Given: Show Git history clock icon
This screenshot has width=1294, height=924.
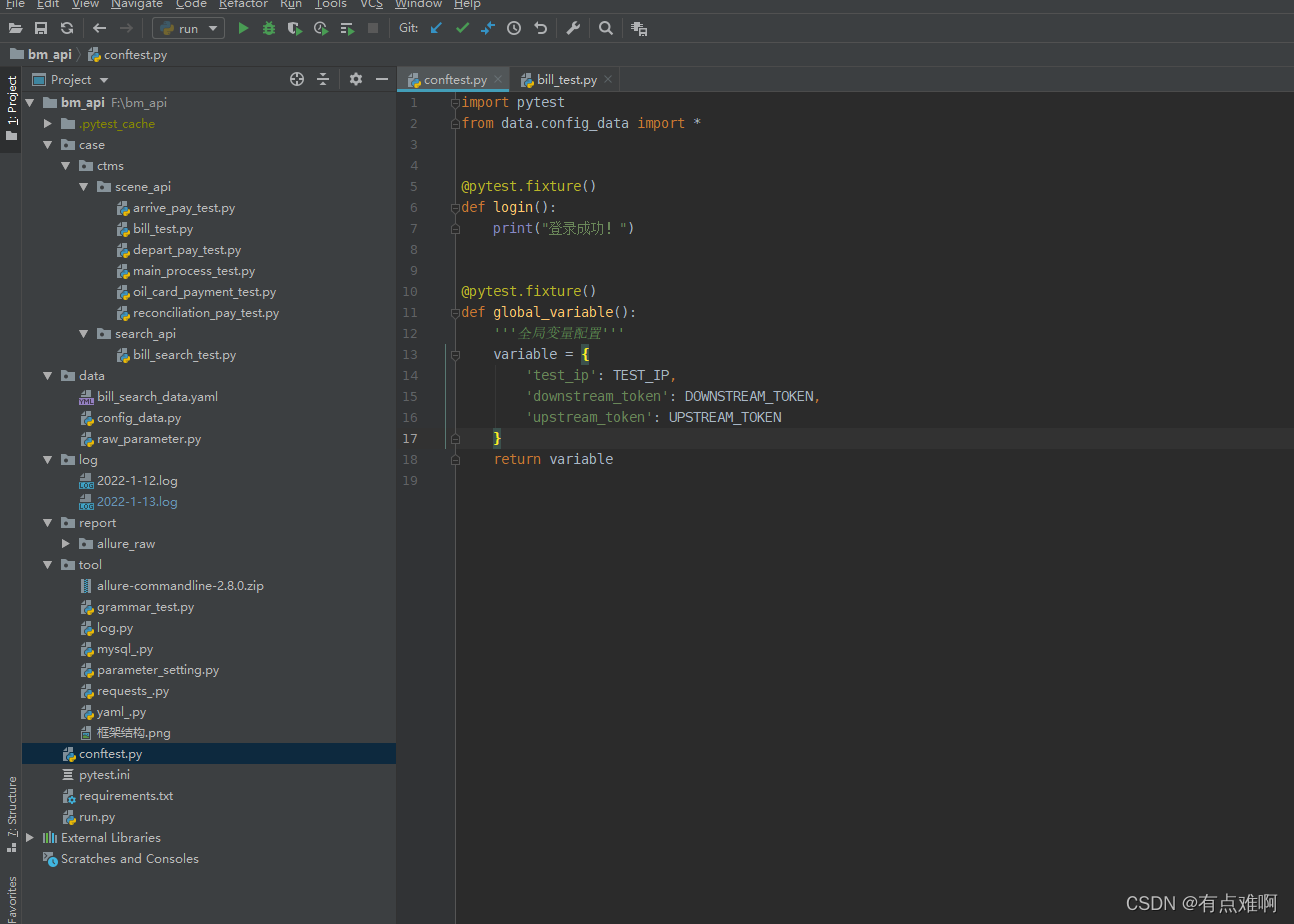Looking at the screenshot, I should [514, 28].
